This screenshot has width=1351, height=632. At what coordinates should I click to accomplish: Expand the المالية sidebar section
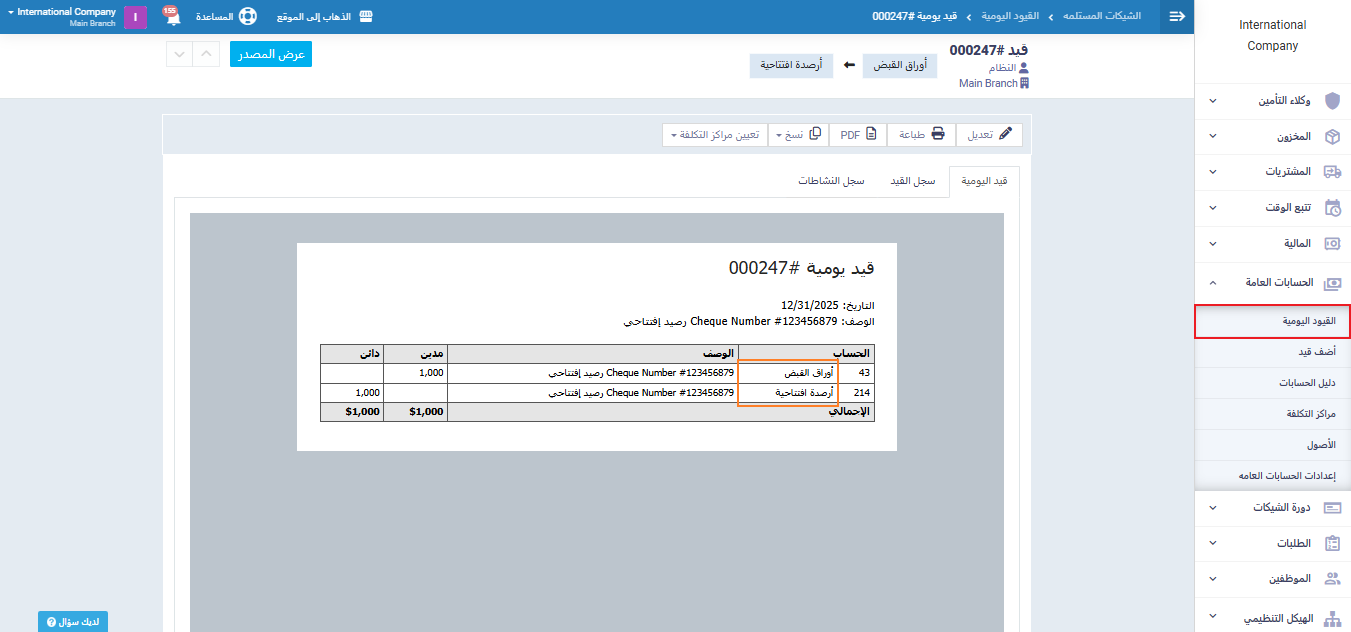point(1272,244)
